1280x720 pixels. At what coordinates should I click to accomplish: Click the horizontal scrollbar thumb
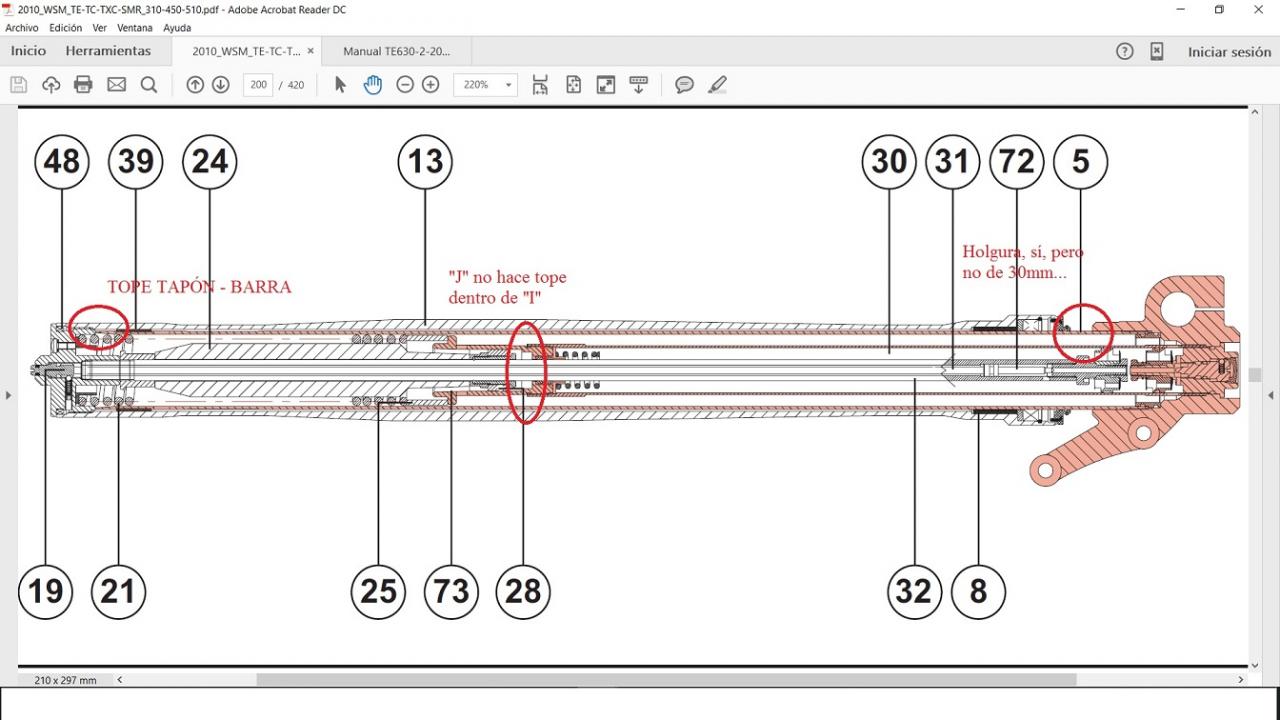[x=666, y=680]
